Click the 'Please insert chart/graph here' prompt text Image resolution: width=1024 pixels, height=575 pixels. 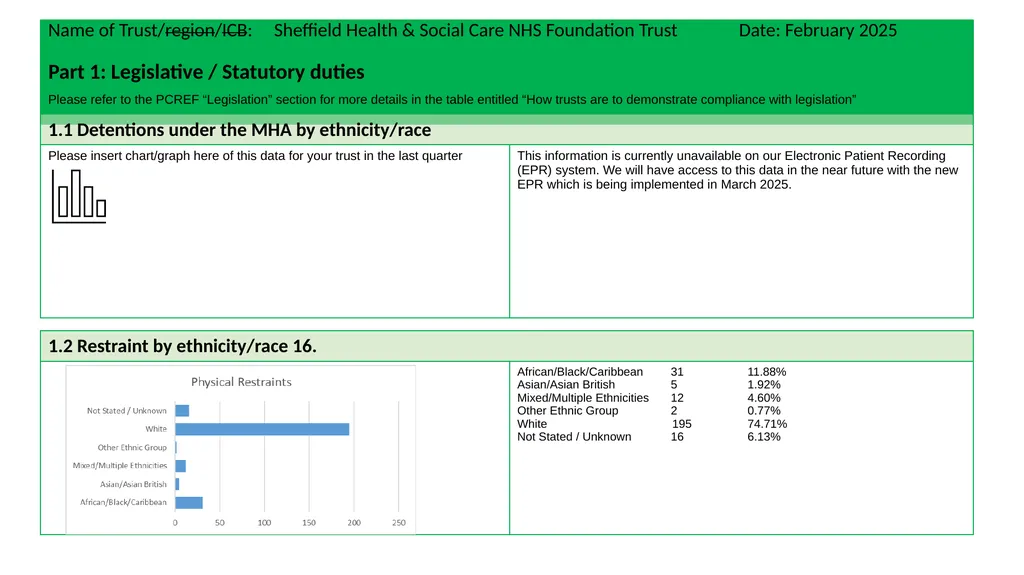[x=255, y=156]
